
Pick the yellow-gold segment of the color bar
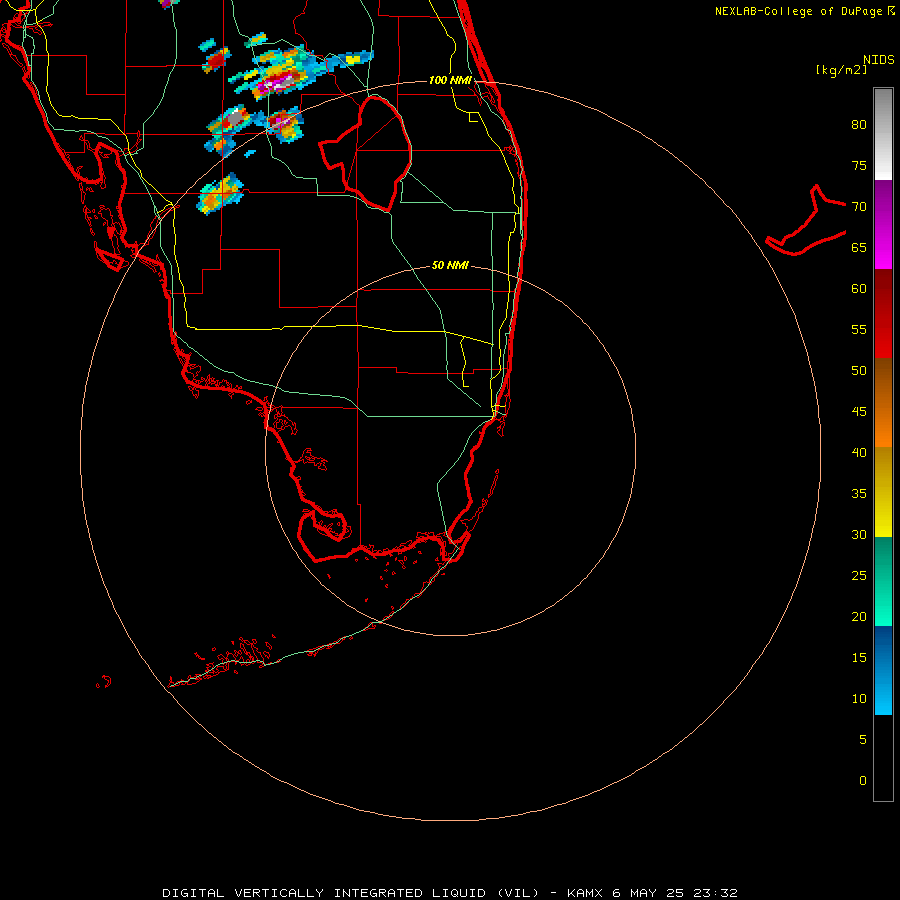pos(883,492)
